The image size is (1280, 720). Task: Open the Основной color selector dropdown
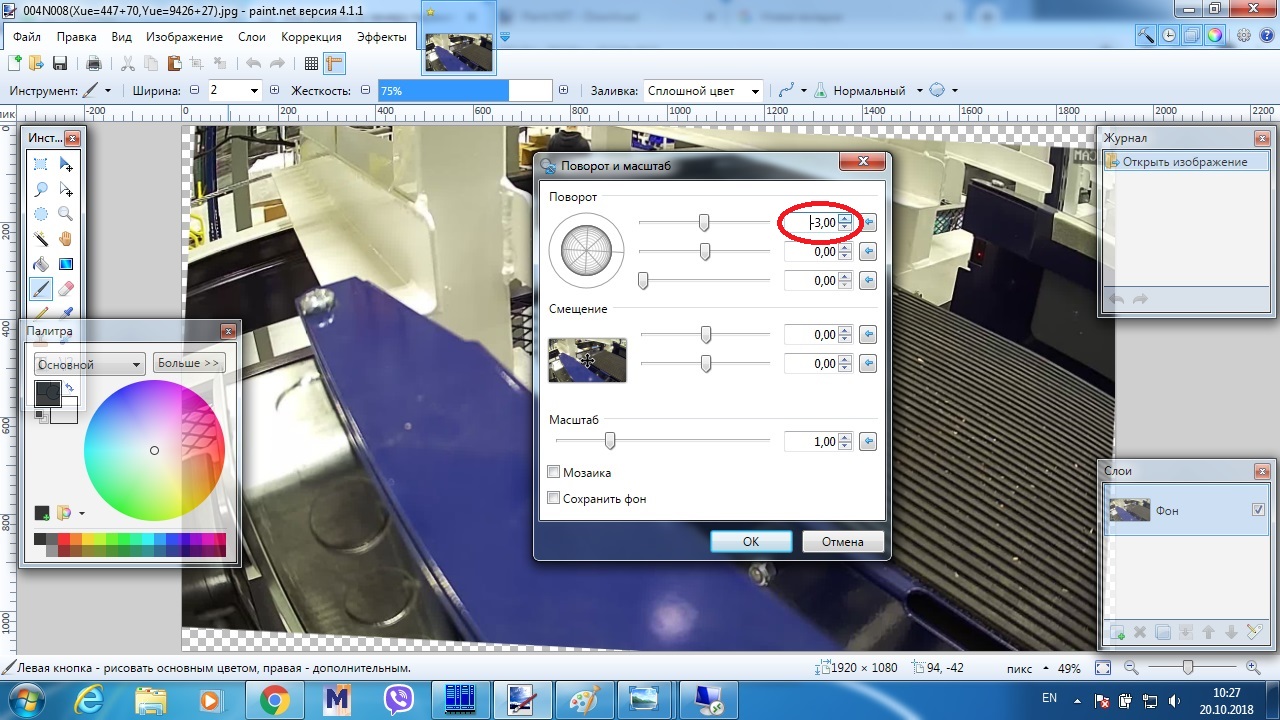coord(90,364)
